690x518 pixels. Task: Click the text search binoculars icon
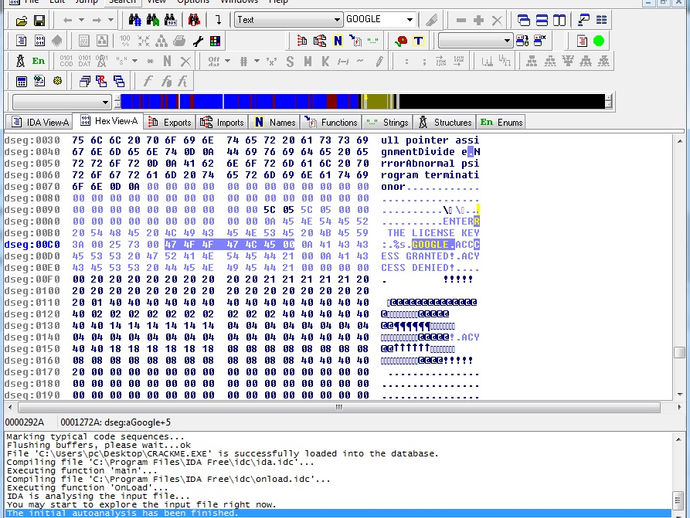coord(135,20)
